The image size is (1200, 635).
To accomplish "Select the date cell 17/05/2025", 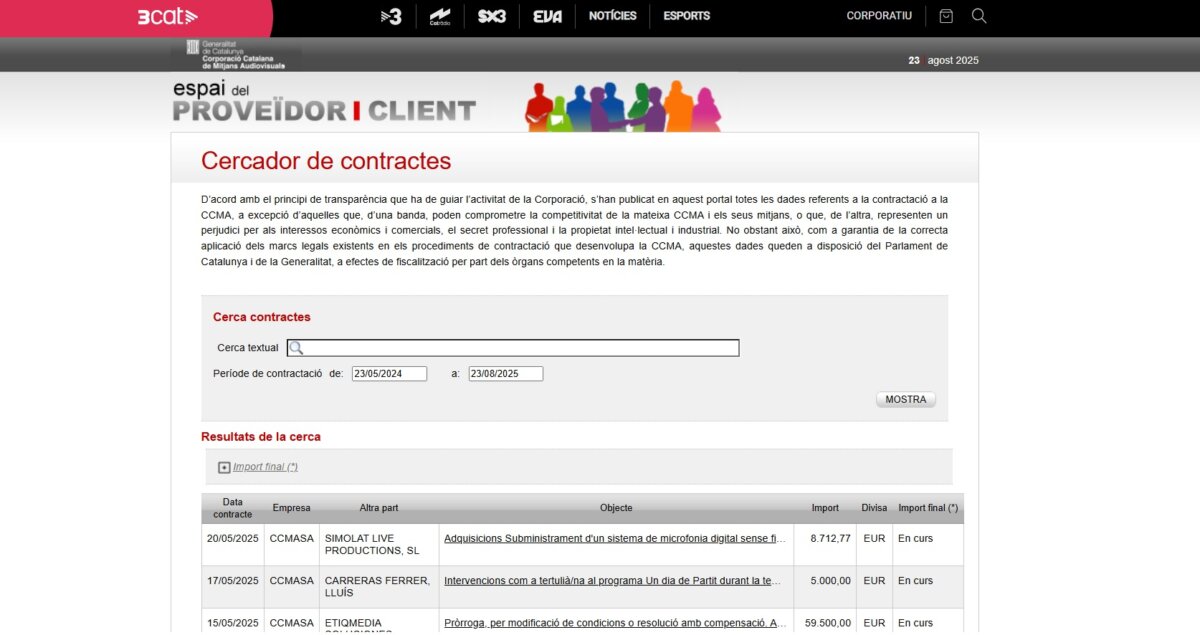I will pyautogui.click(x=233, y=581).
